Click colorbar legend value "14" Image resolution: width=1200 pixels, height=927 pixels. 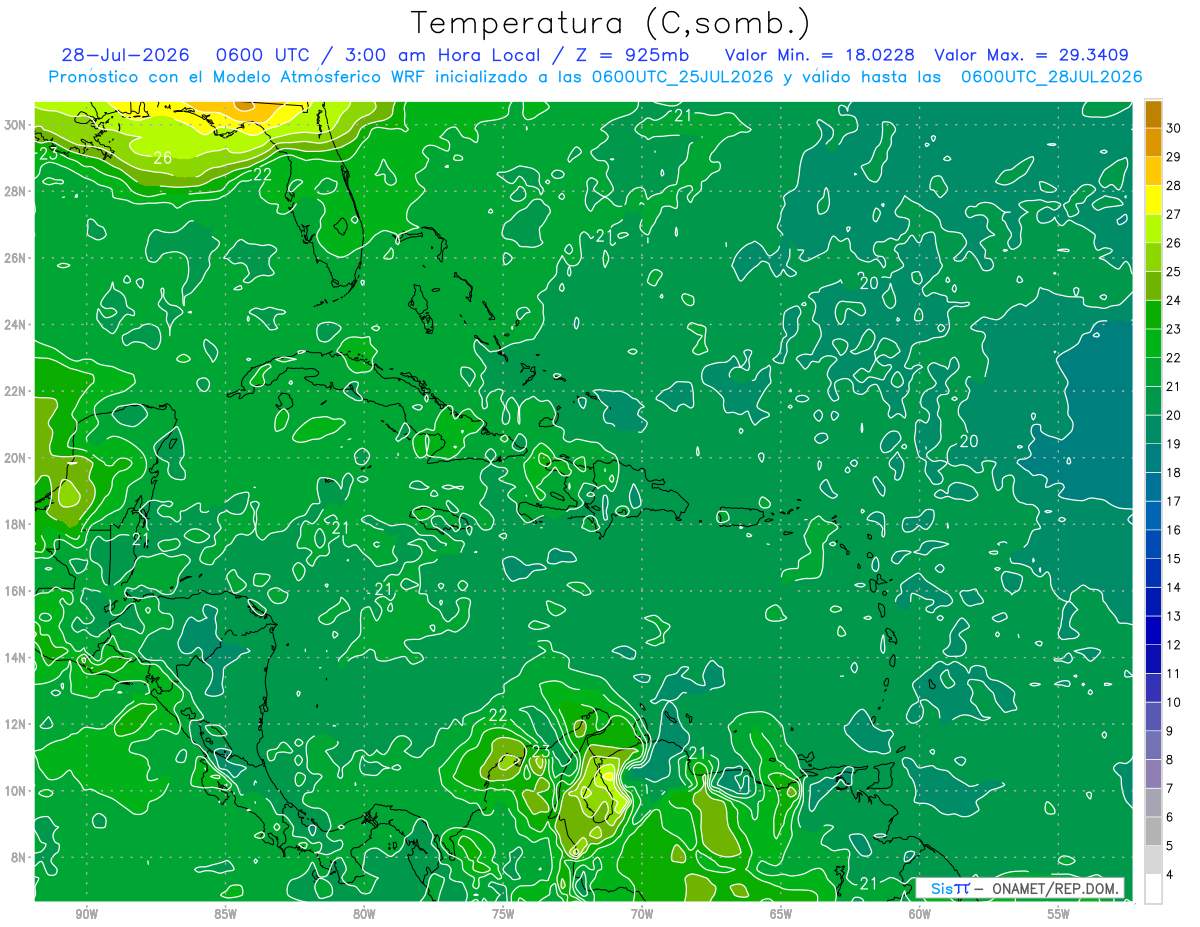tap(1174, 587)
